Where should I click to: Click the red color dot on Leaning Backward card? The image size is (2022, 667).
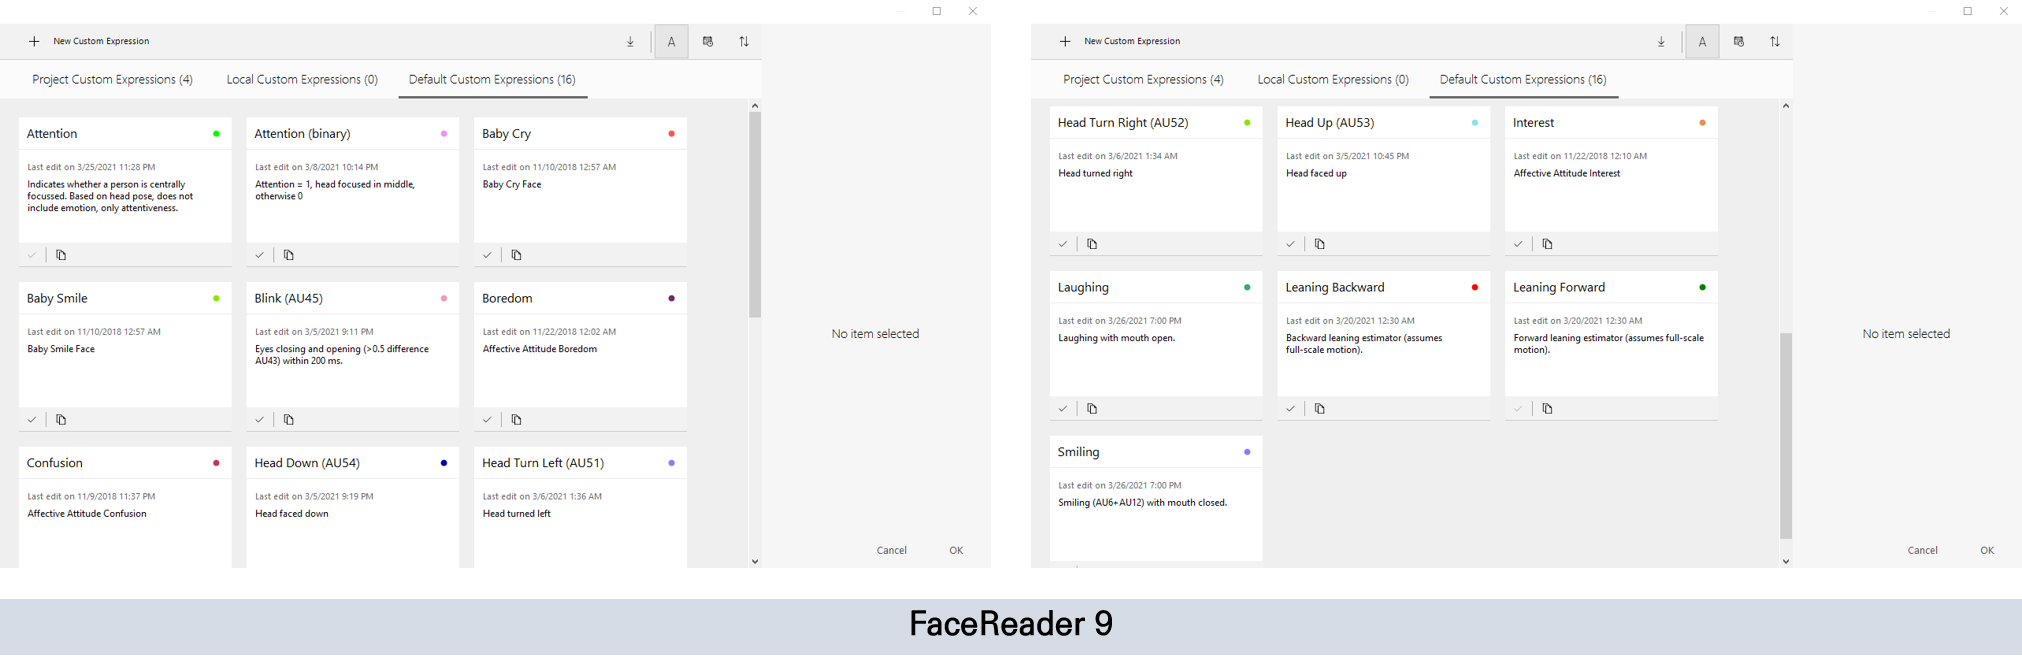1475,288
